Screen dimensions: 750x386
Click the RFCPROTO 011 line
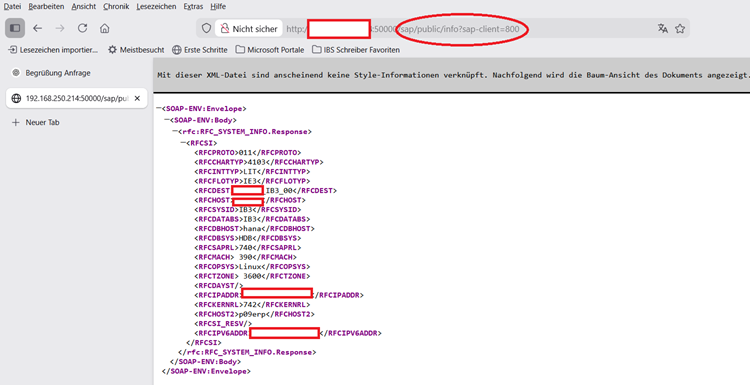248,153
